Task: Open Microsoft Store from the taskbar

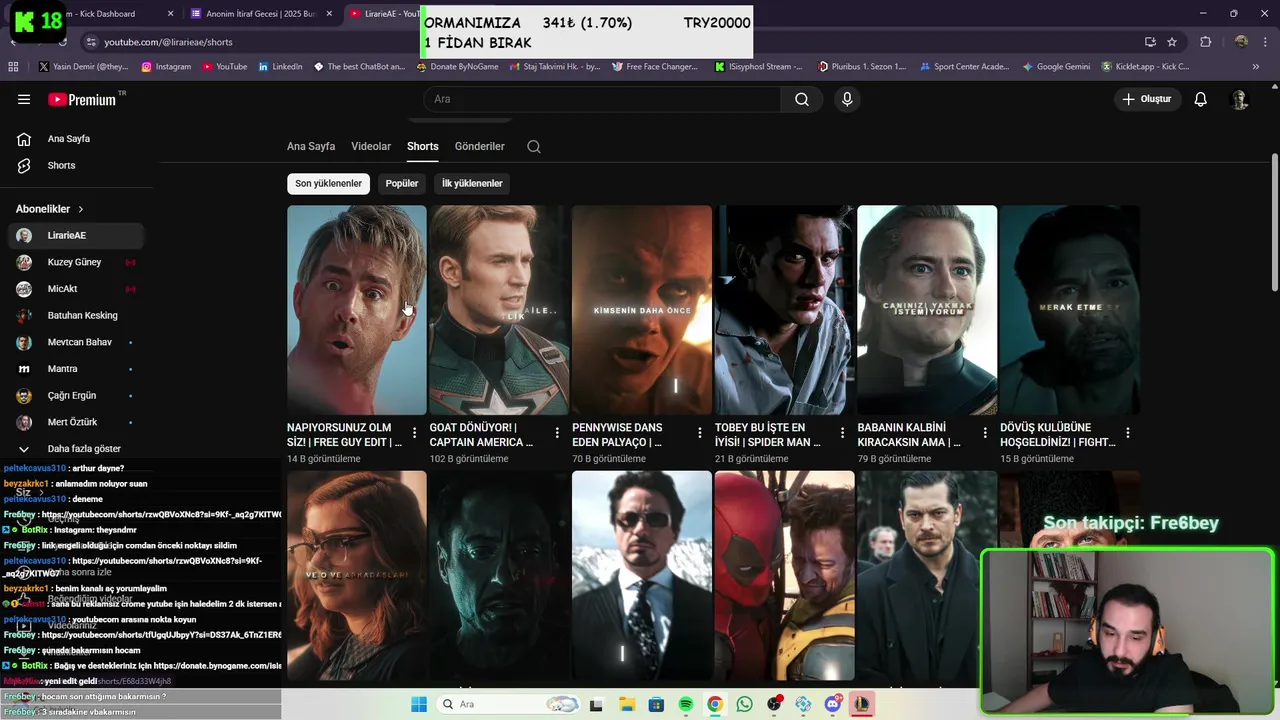Action: click(x=656, y=704)
